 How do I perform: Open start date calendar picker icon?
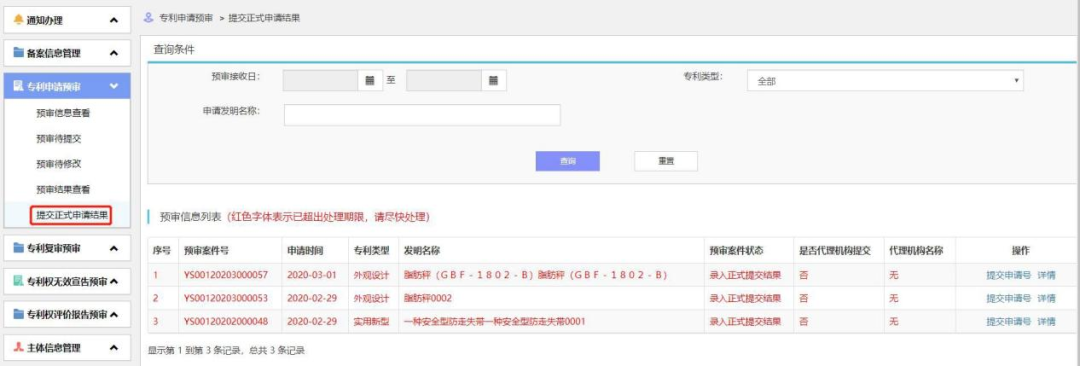pyautogui.click(x=369, y=81)
